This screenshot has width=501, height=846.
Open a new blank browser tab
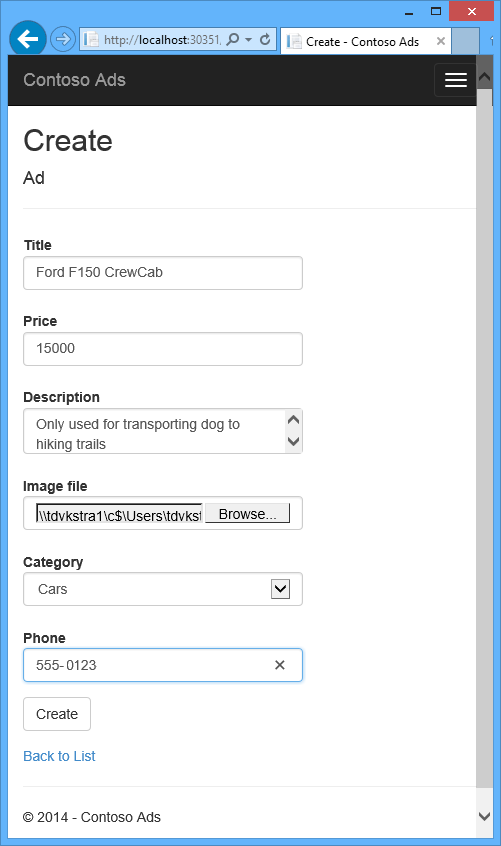tap(465, 41)
